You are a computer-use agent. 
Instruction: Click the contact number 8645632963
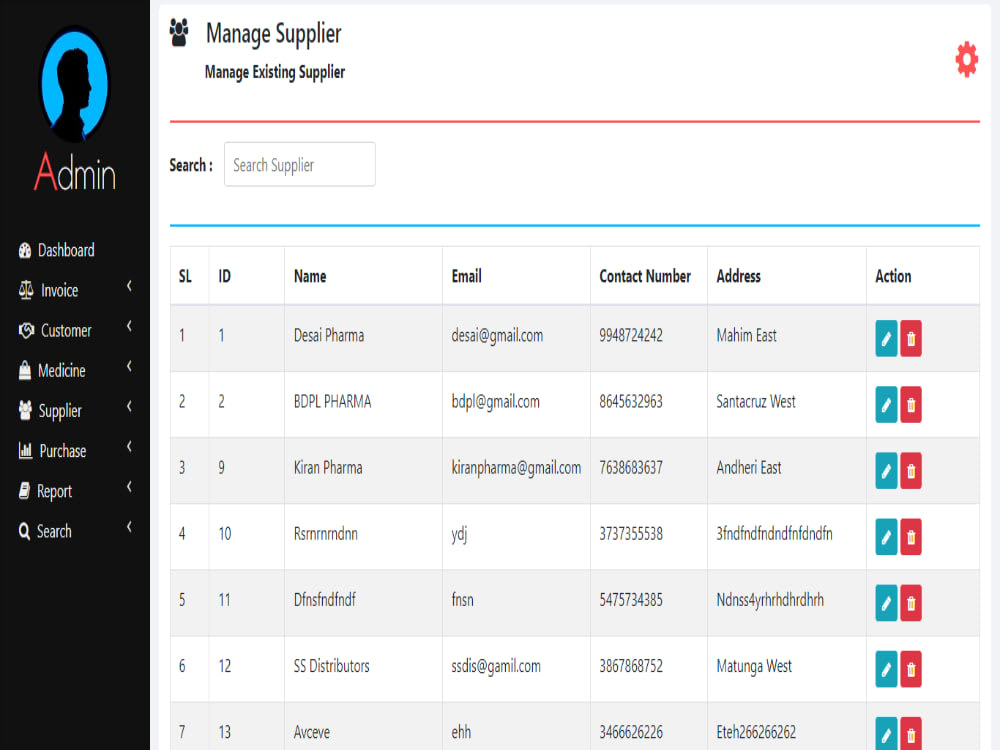(x=631, y=402)
